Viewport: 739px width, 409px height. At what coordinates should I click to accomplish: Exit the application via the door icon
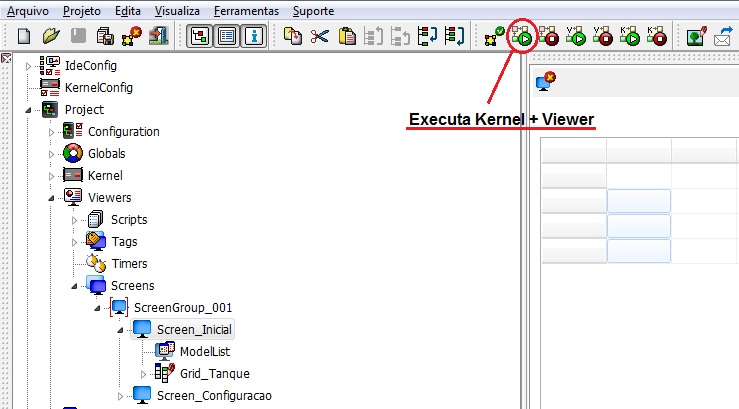click(159, 36)
